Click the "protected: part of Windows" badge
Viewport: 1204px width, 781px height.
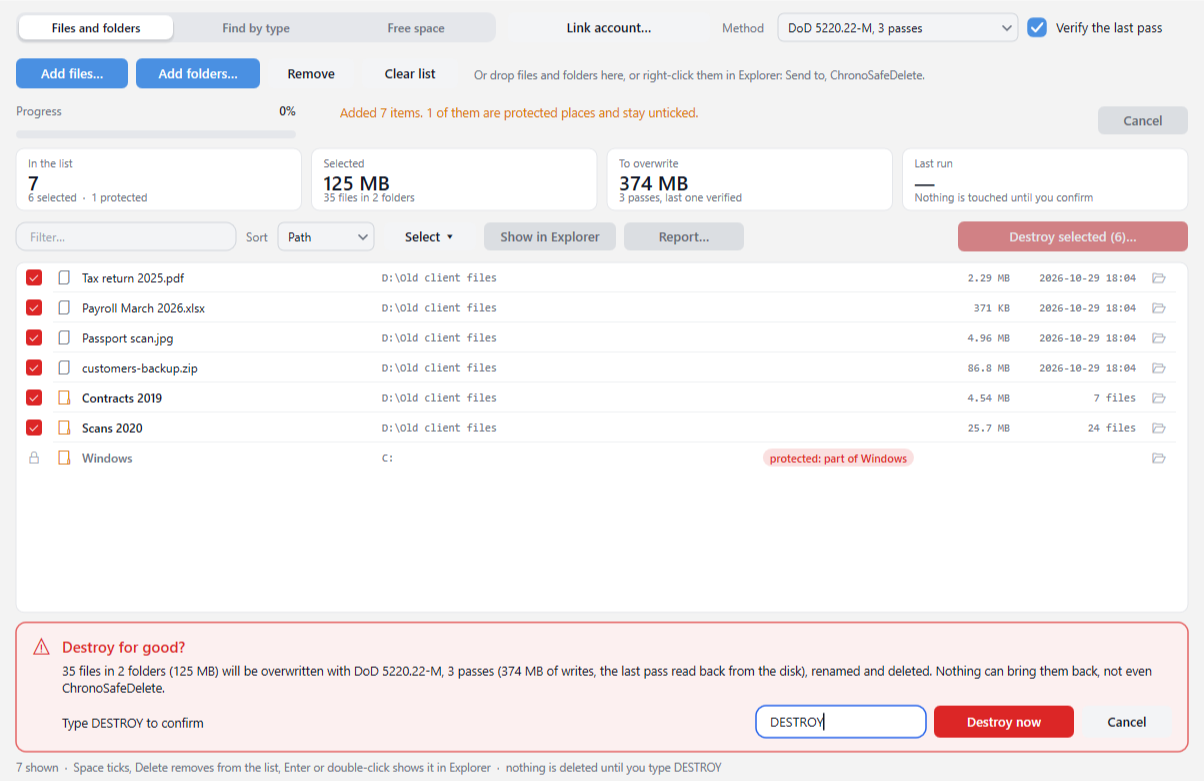pos(838,458)
